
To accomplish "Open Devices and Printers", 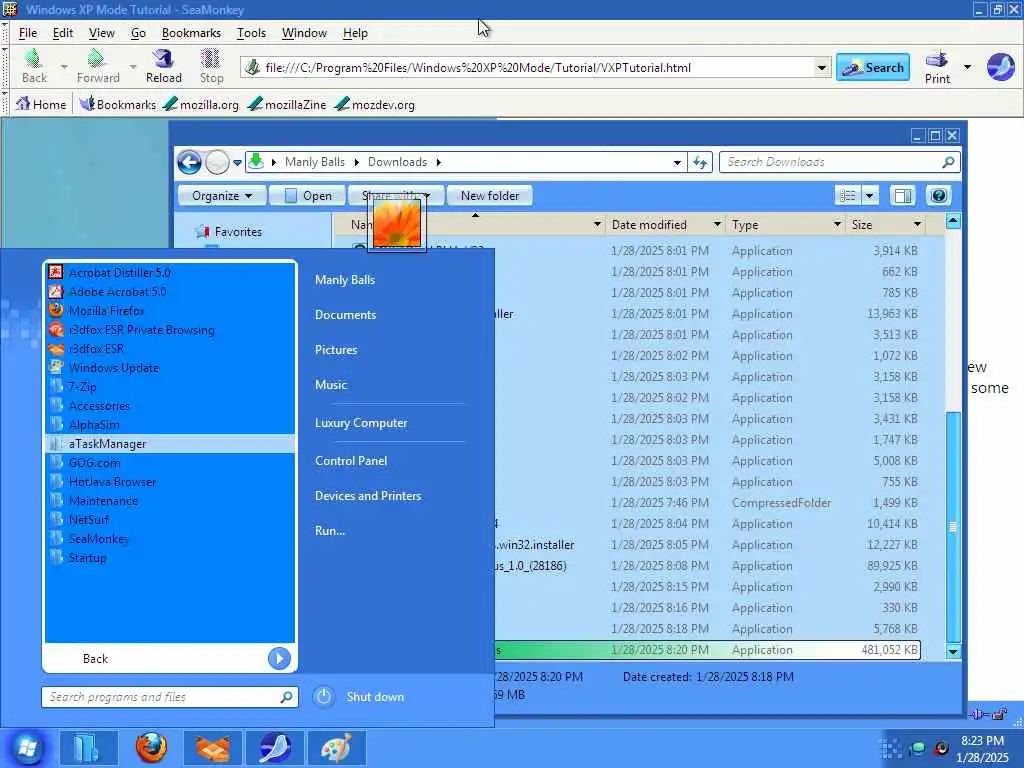I will pos(368,496).
